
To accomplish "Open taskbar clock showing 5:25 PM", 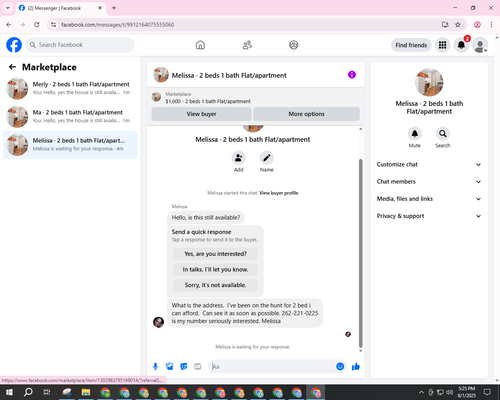I will [467, 392].
